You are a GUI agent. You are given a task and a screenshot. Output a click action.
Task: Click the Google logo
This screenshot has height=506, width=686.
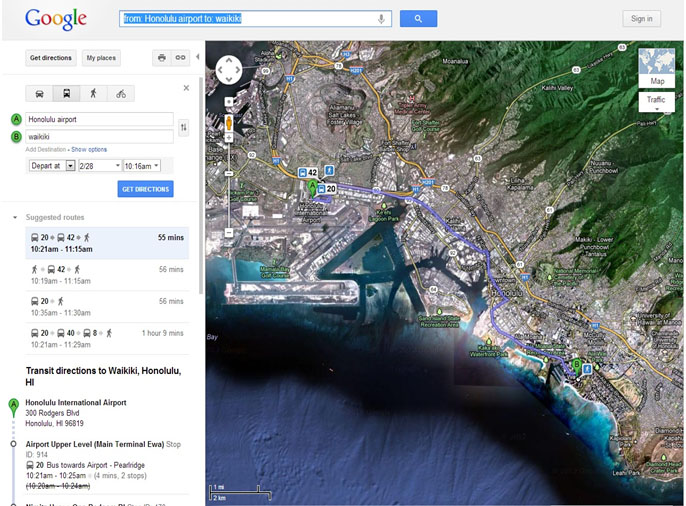point(56,19)
